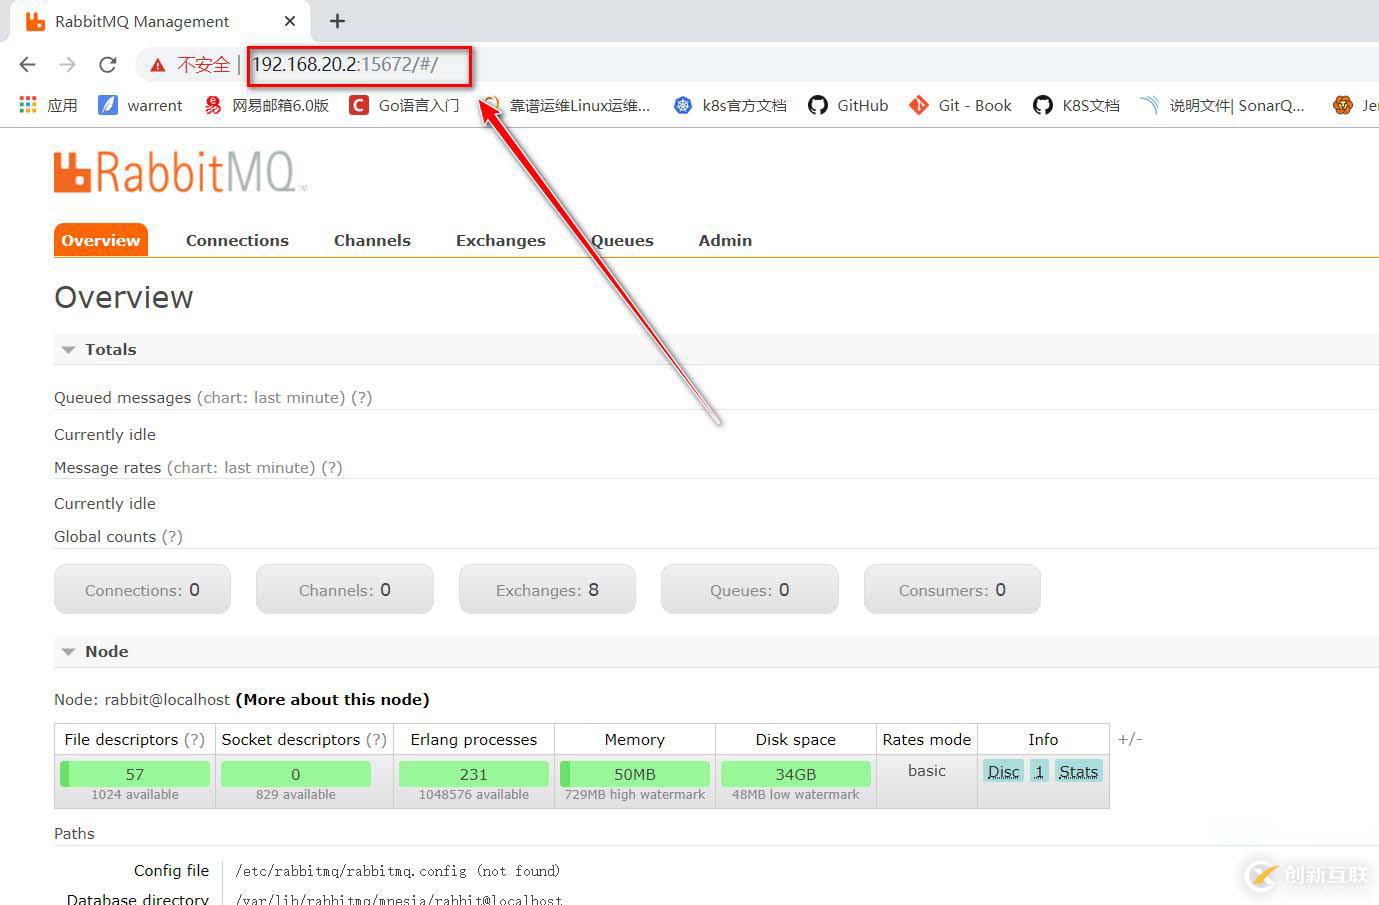Click the Memory 50MB usage bar
The height and width of the screenshot is (905, 1379).
(x=635, y=774)
